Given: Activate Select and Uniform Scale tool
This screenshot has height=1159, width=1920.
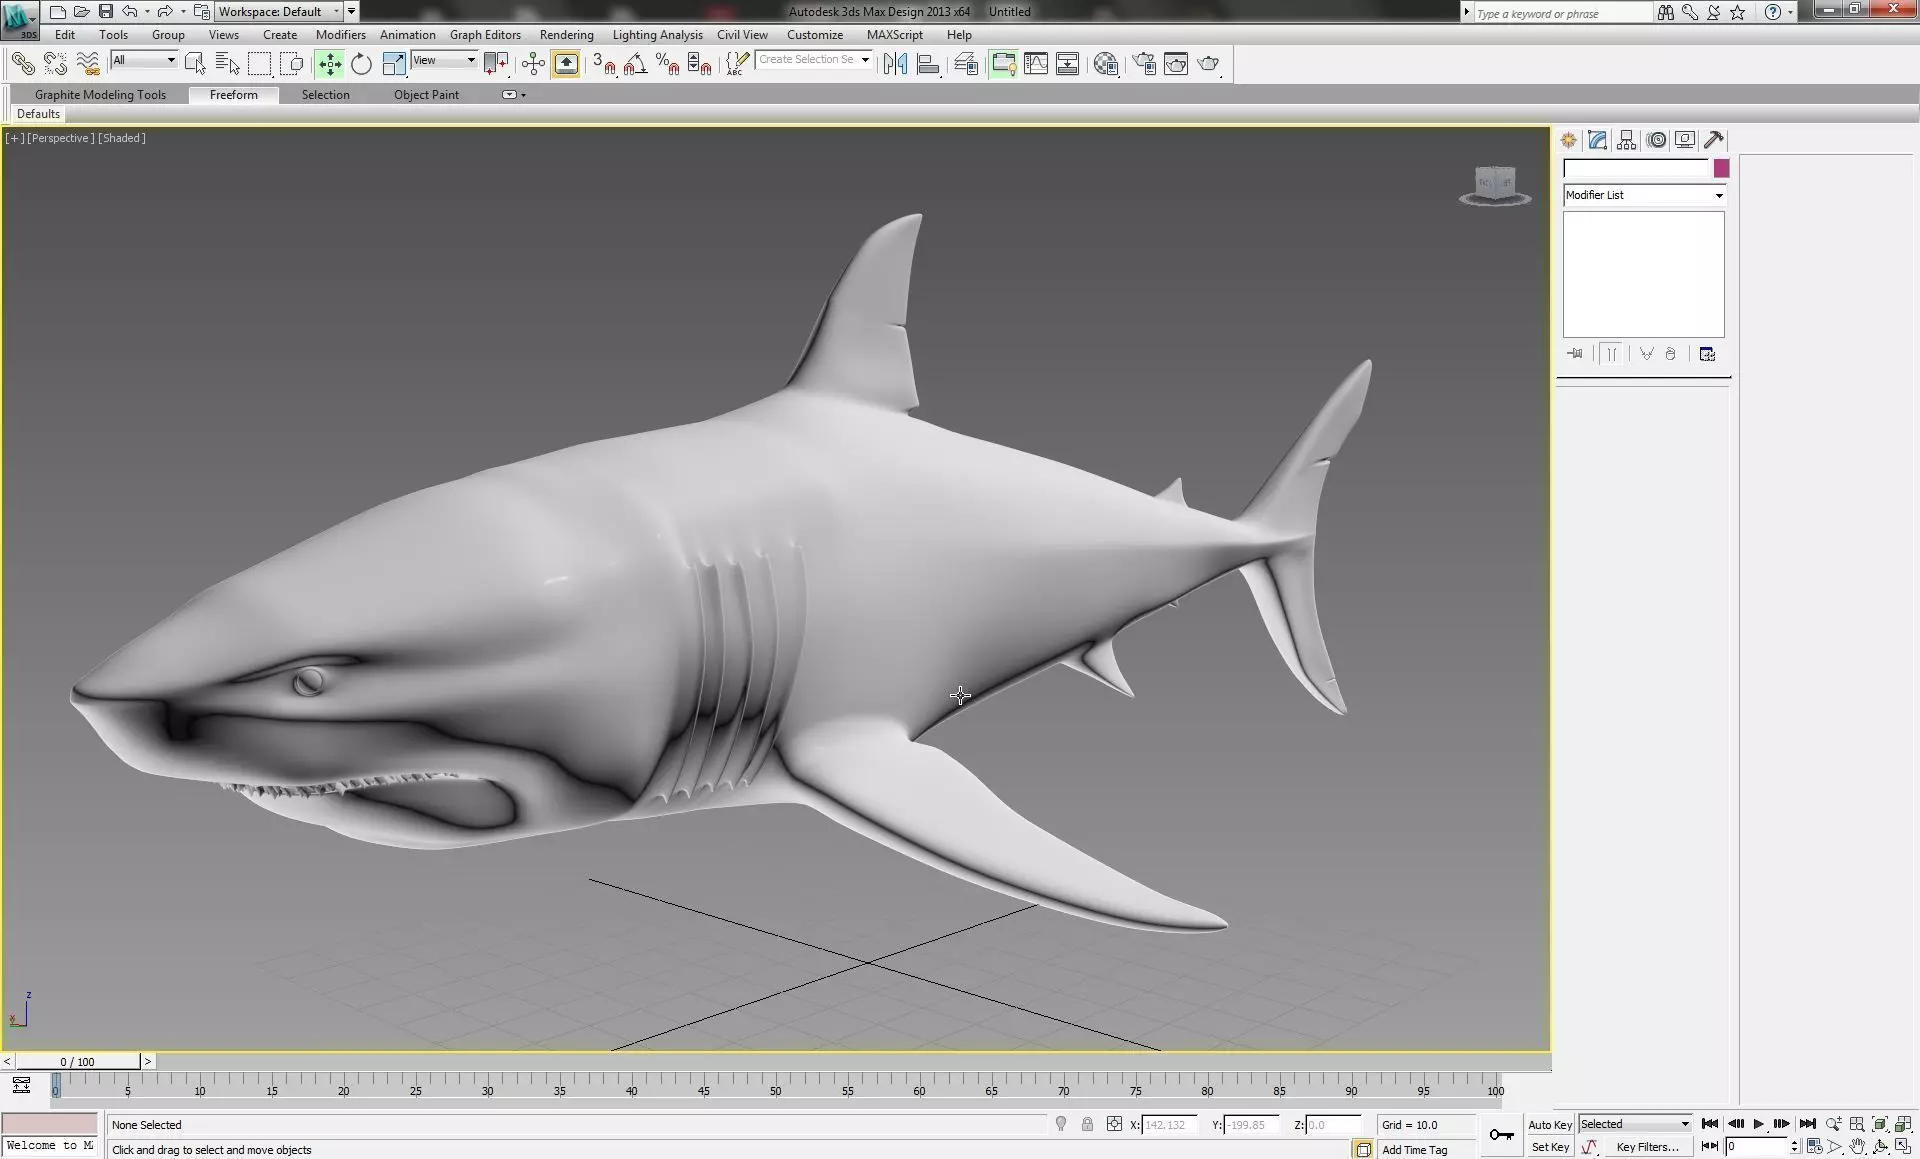Looking at the screenshot, I should 394,64.
